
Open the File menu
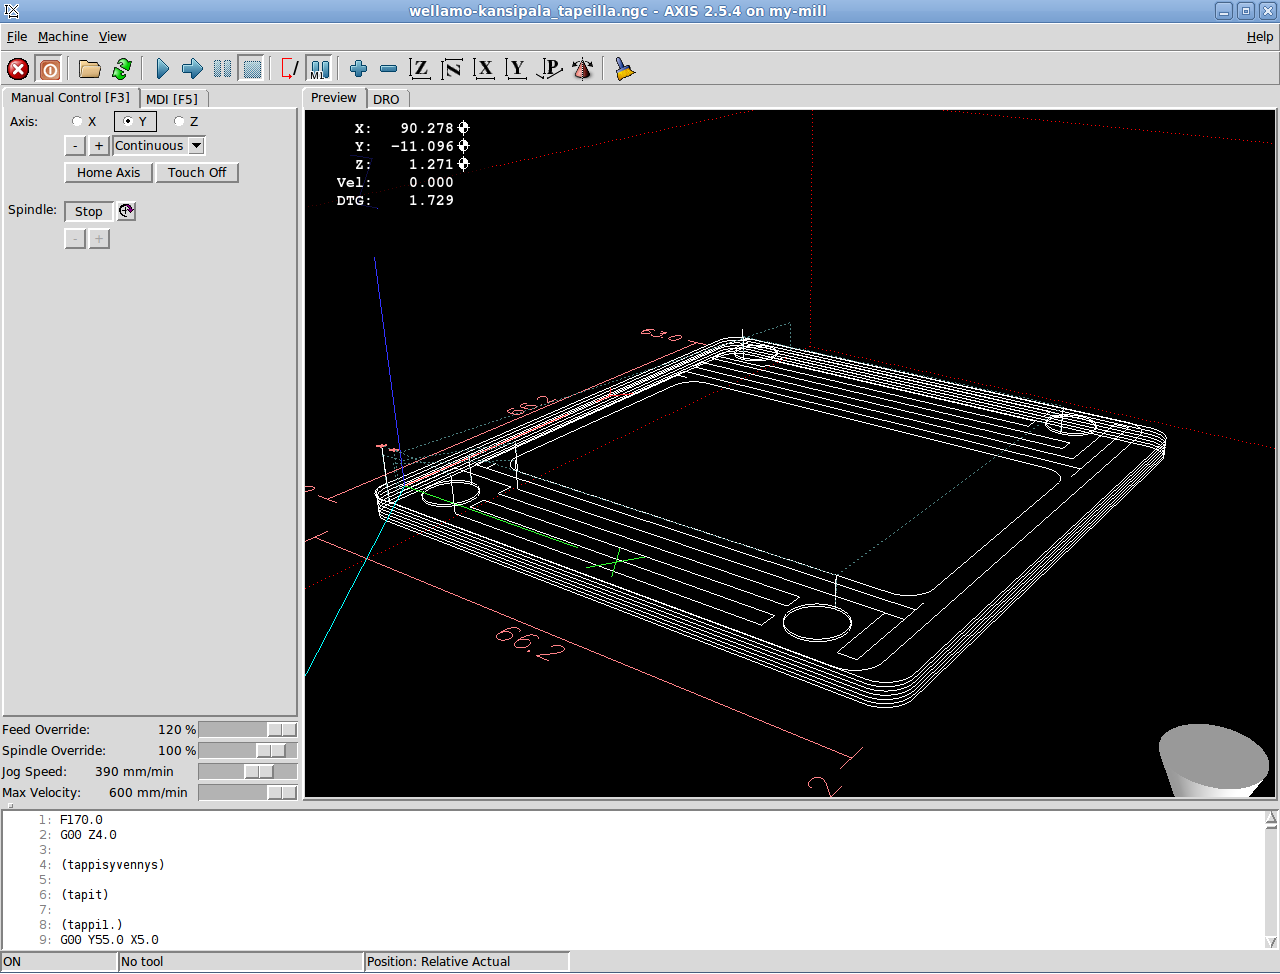coord(17,37)
